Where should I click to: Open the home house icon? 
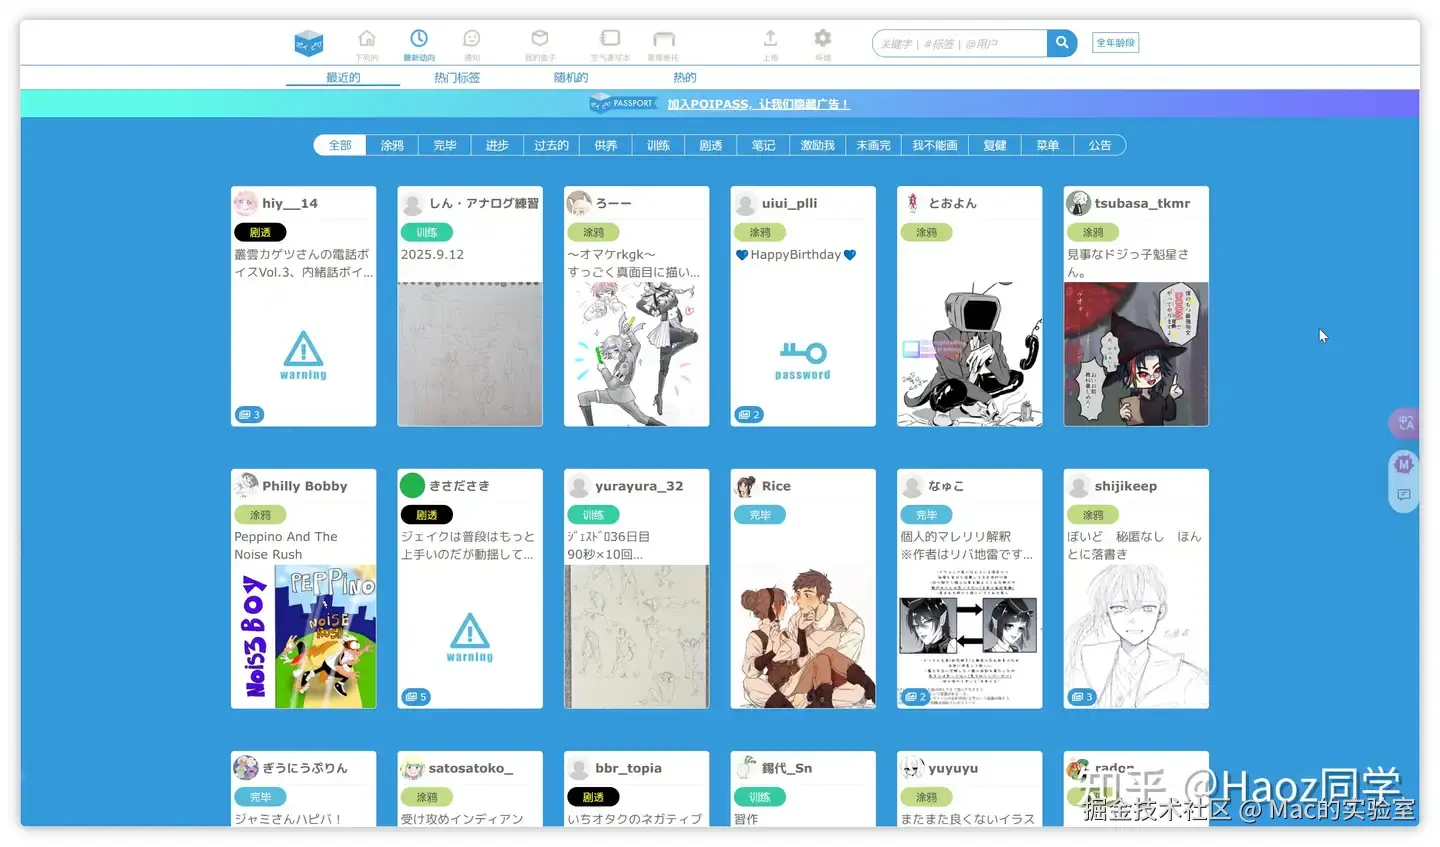coord(367,39)
